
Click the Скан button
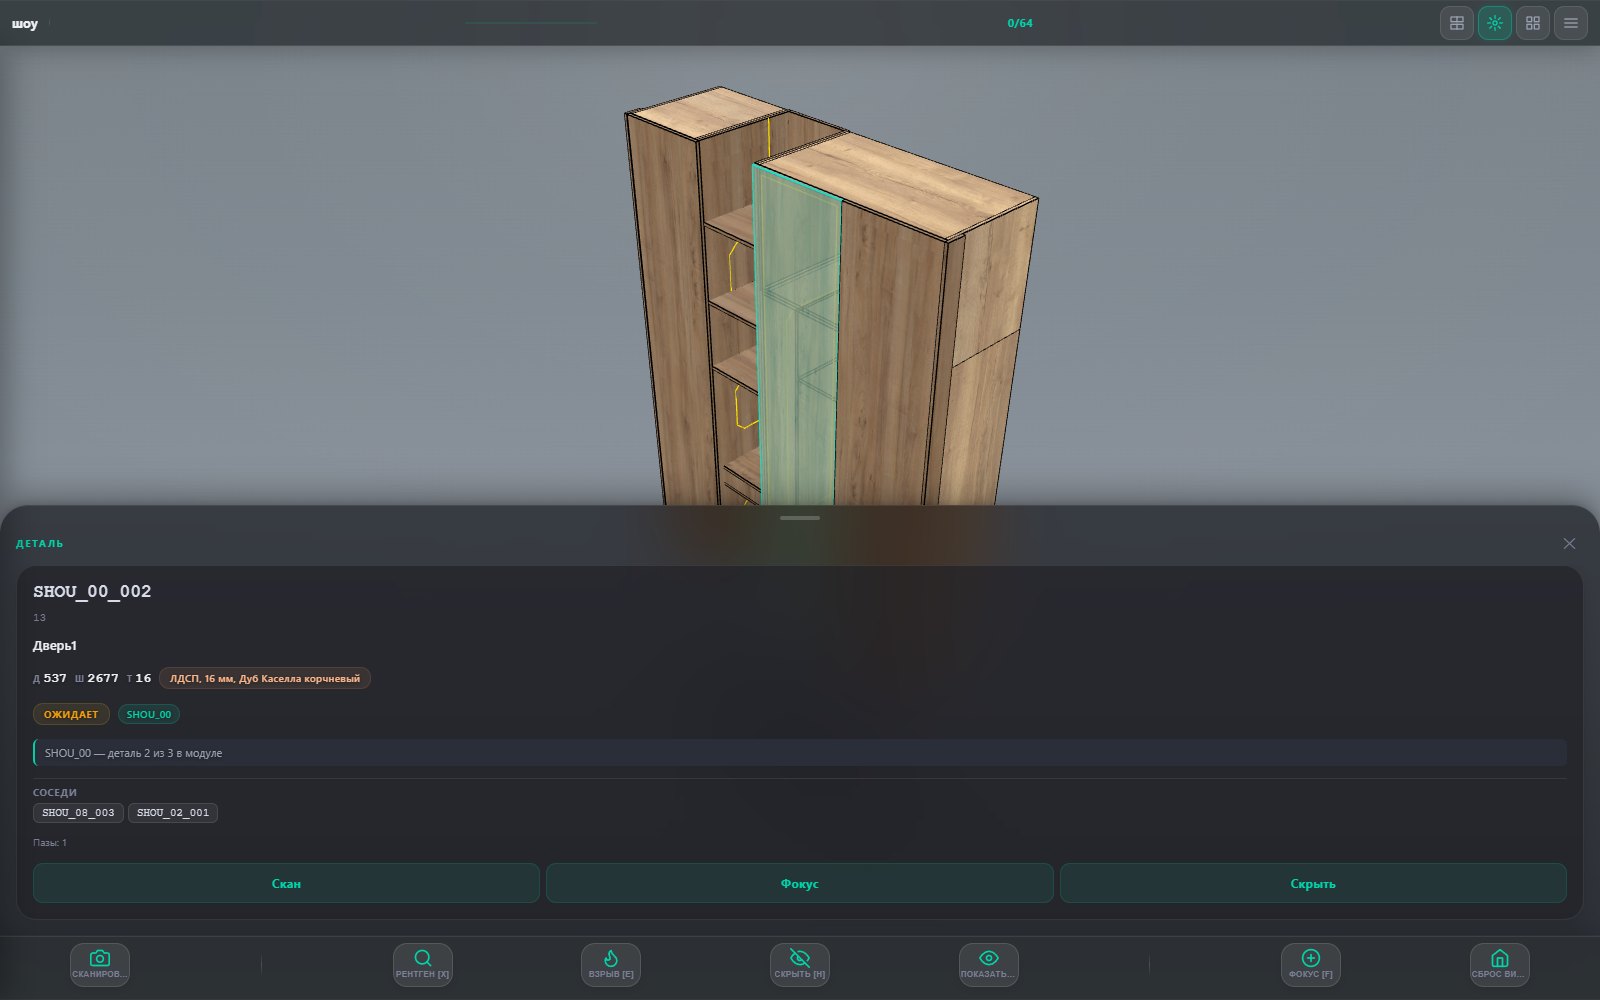tap(286, 883)
